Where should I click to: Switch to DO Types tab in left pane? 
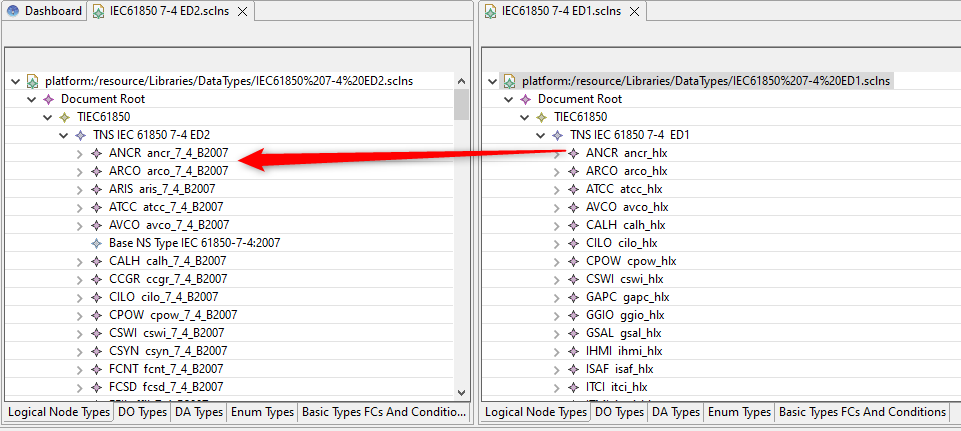click(x=142, y=412)
